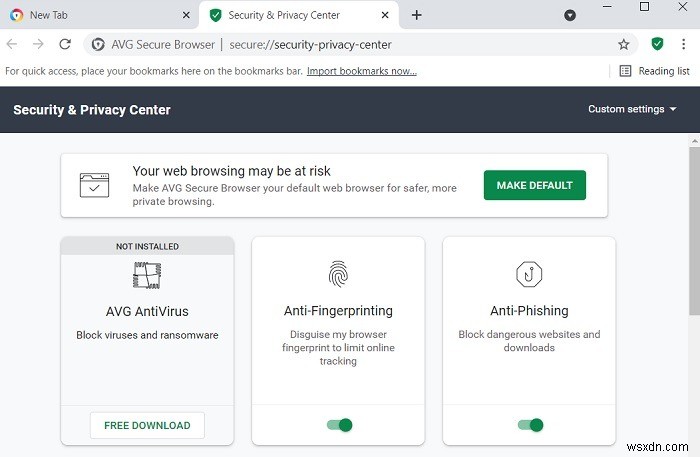The image size is (700, 457).
Task: Turn off the Anti-Fingerprinting toggle
Action: tap(339, 425)
